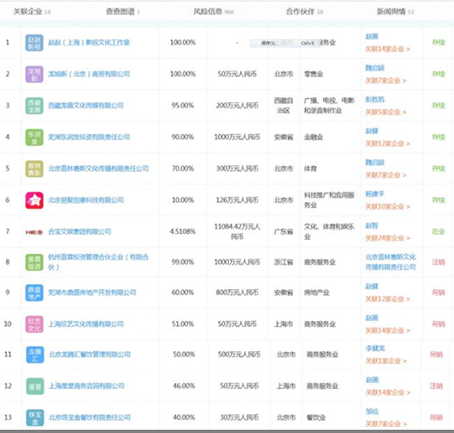Select the 房地产业 industry cell
Viewport: 454px width, 433px height.
(316, 292)
